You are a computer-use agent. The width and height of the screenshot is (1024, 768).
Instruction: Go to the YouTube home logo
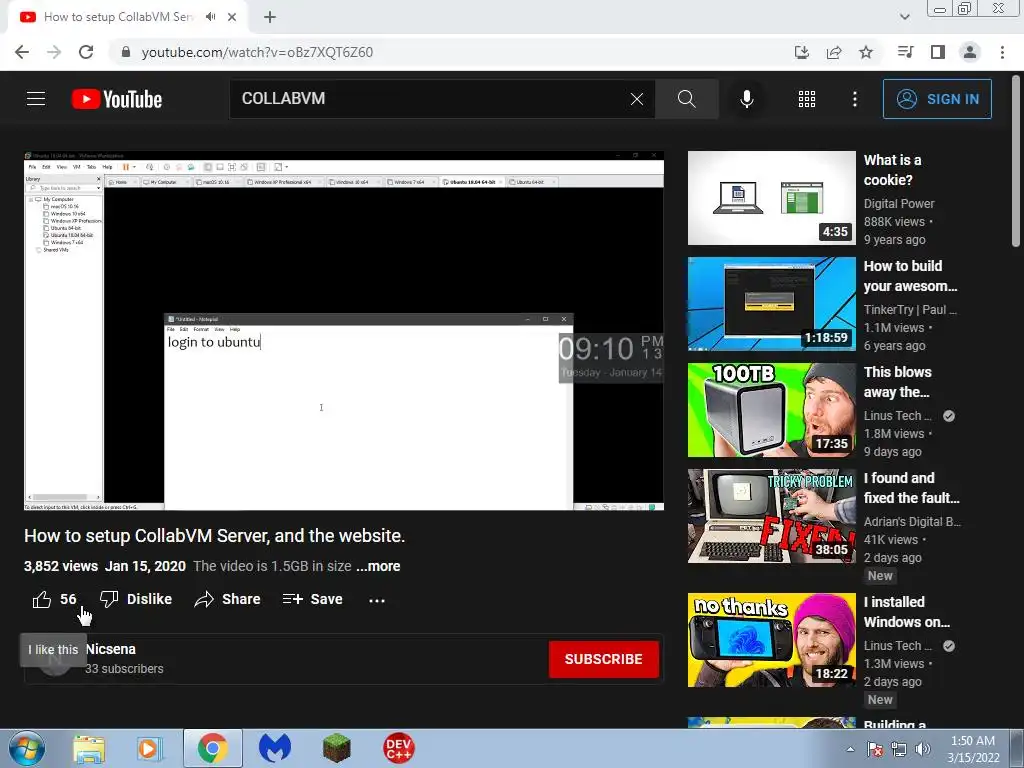(117, 99)
